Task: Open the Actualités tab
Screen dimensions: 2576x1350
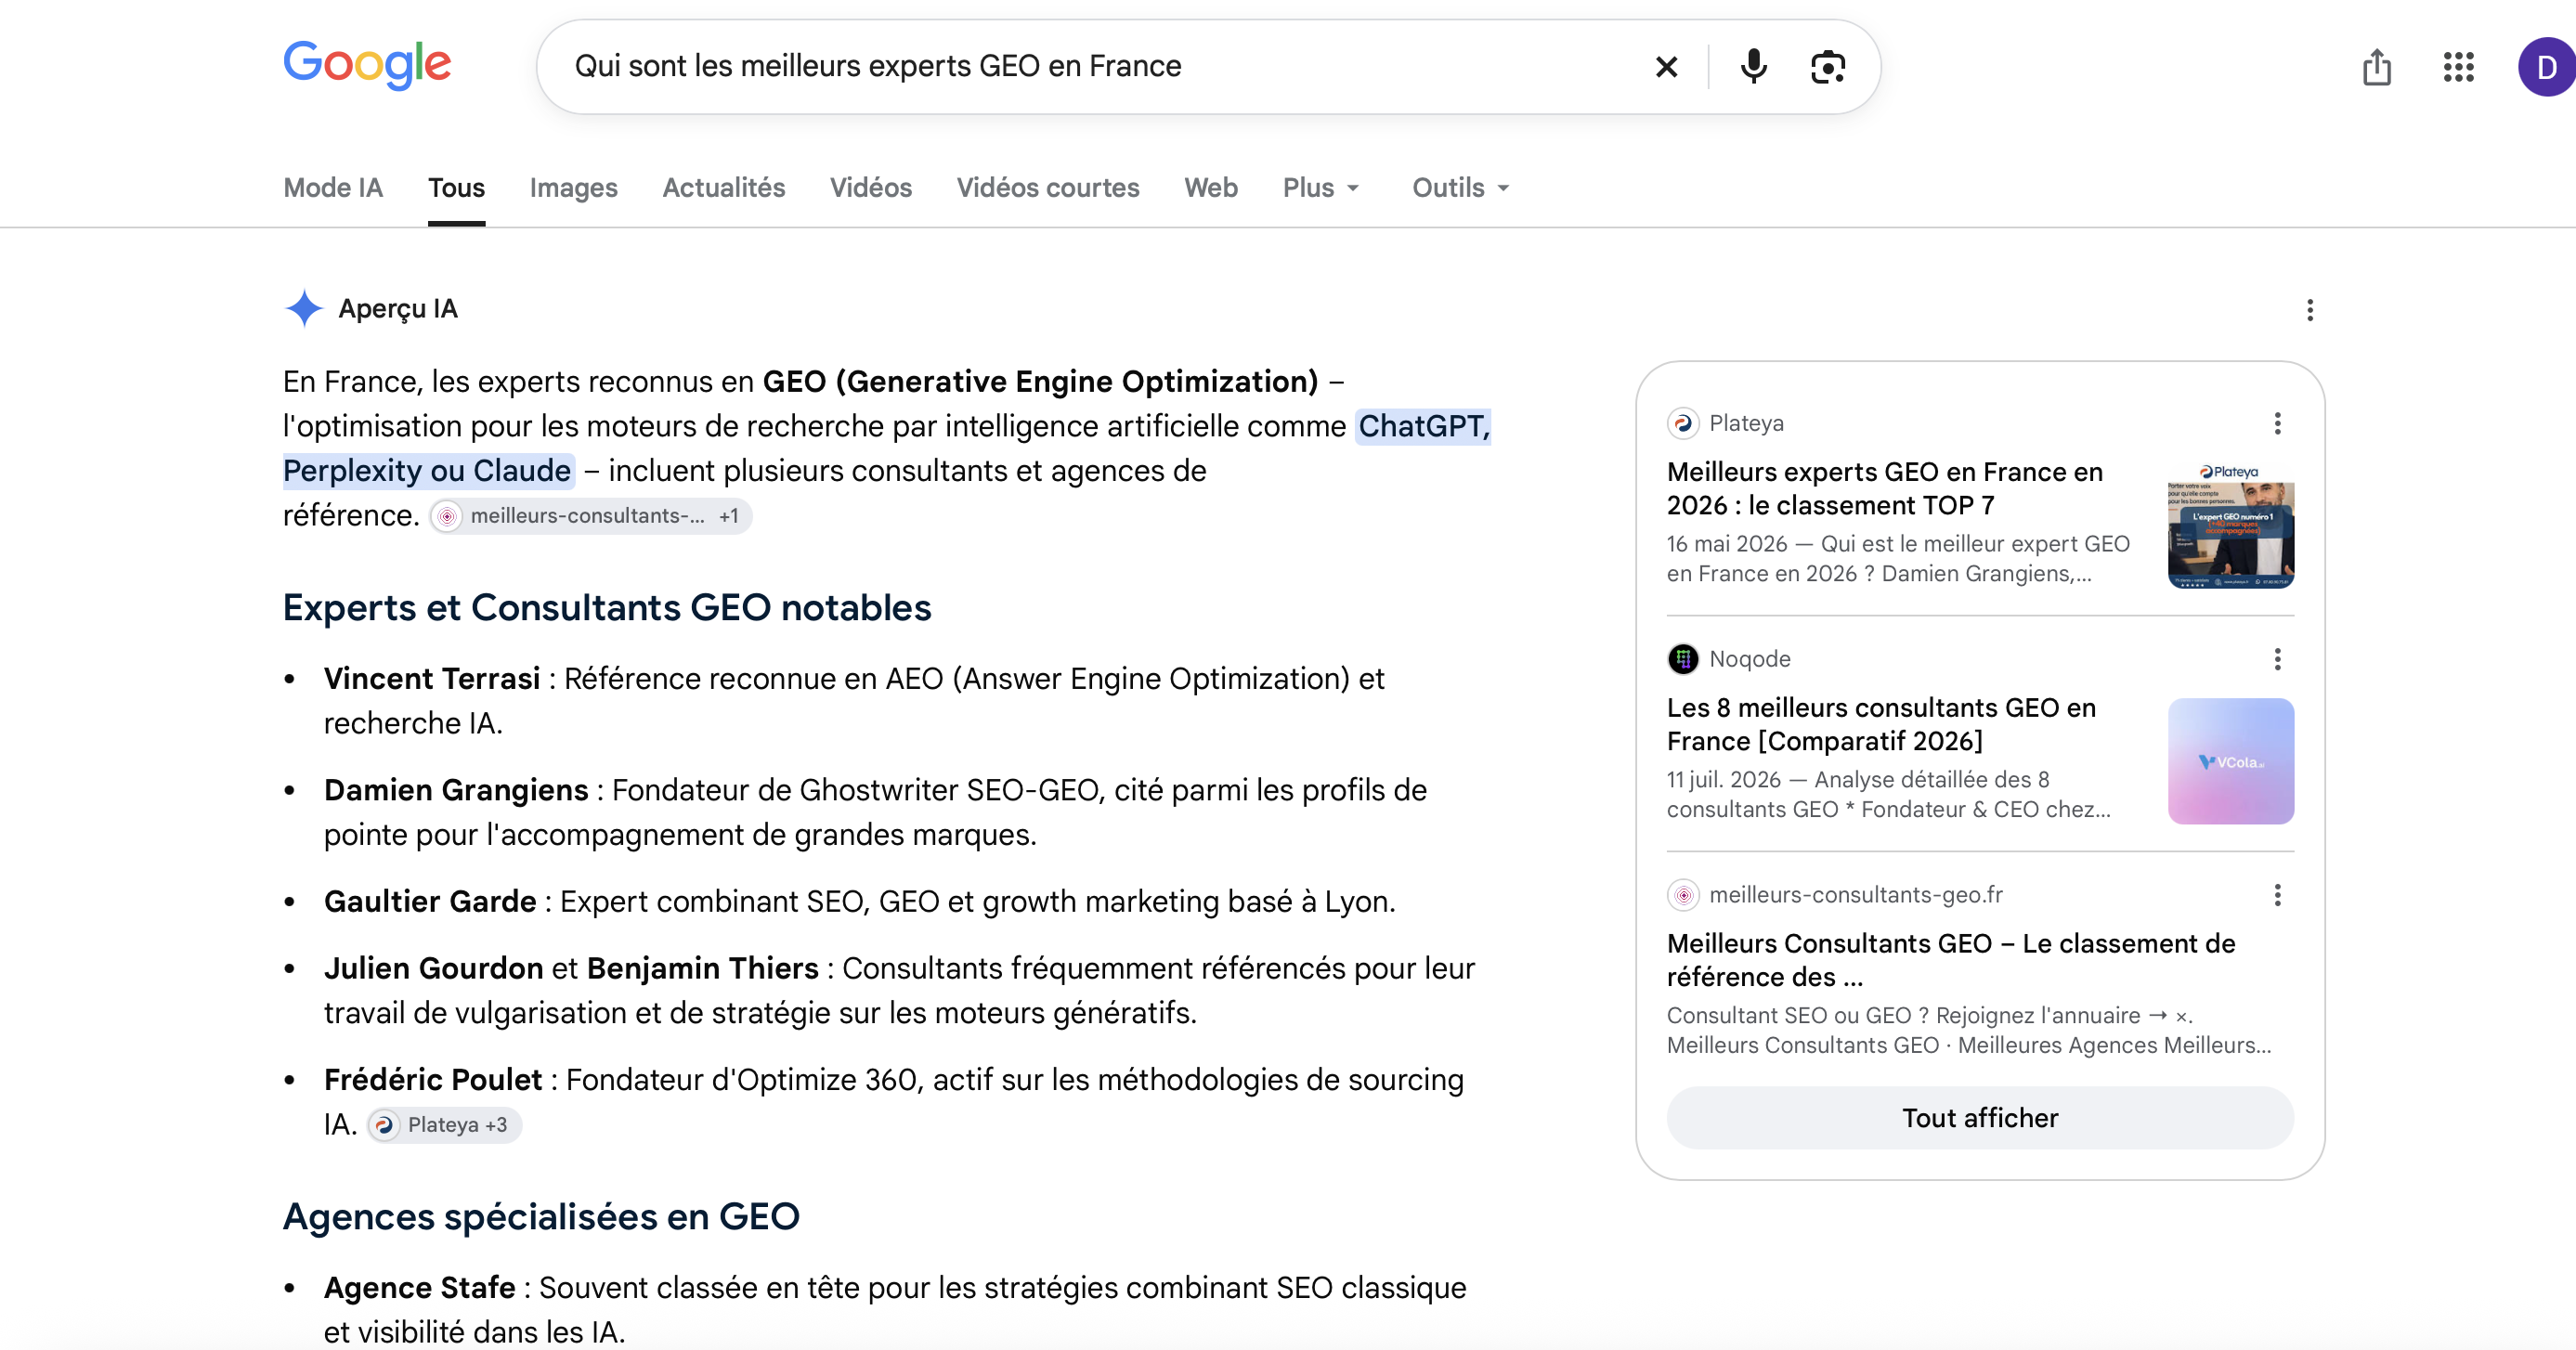Action: pyautogui.click(x=723, y=188)
